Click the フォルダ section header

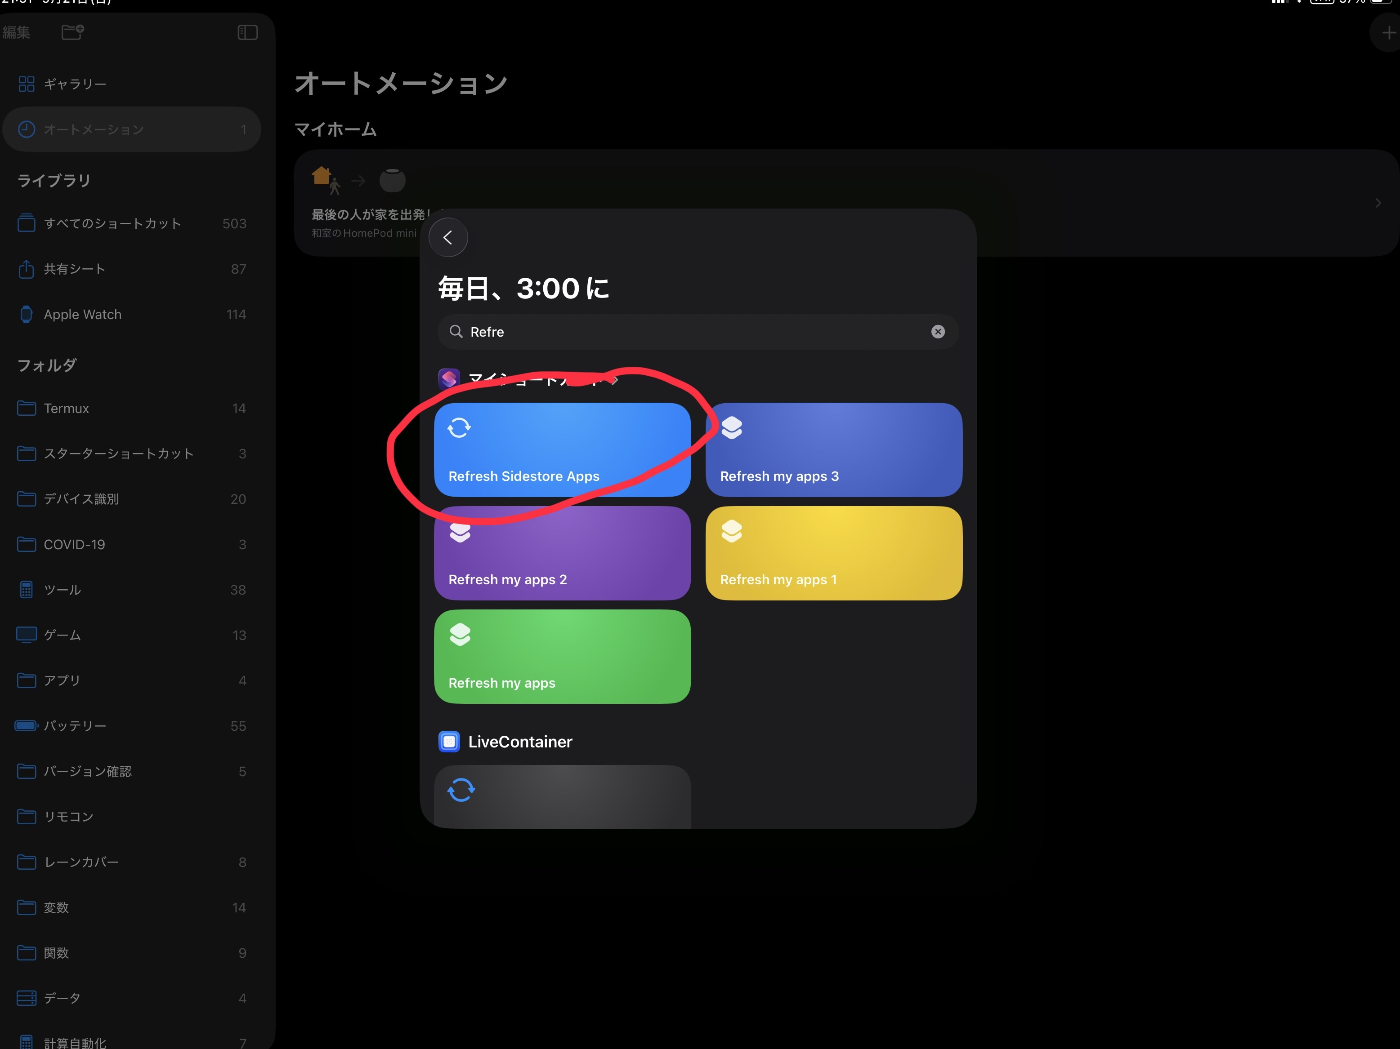click(x=47, y=365)
